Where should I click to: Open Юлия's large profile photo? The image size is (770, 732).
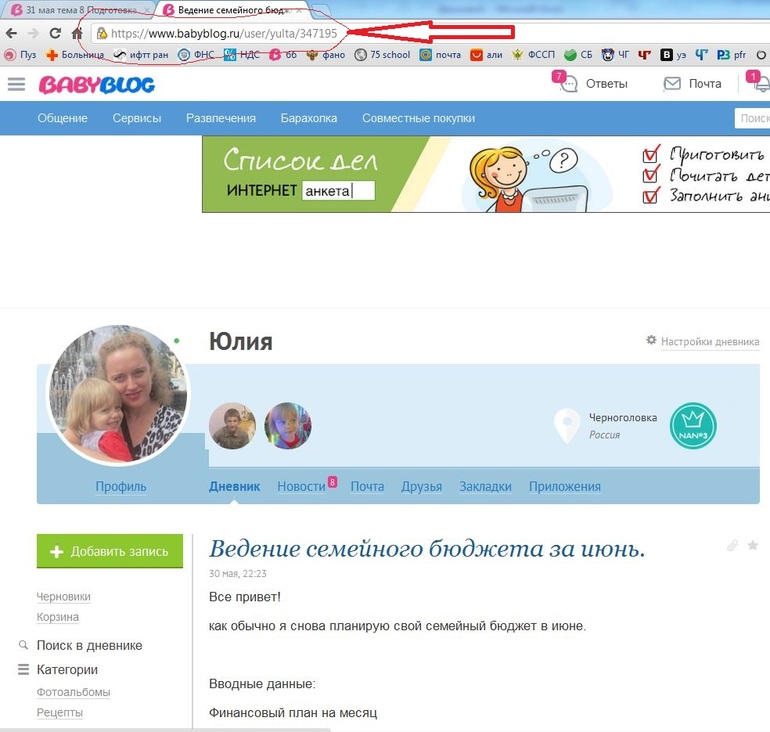118,395
